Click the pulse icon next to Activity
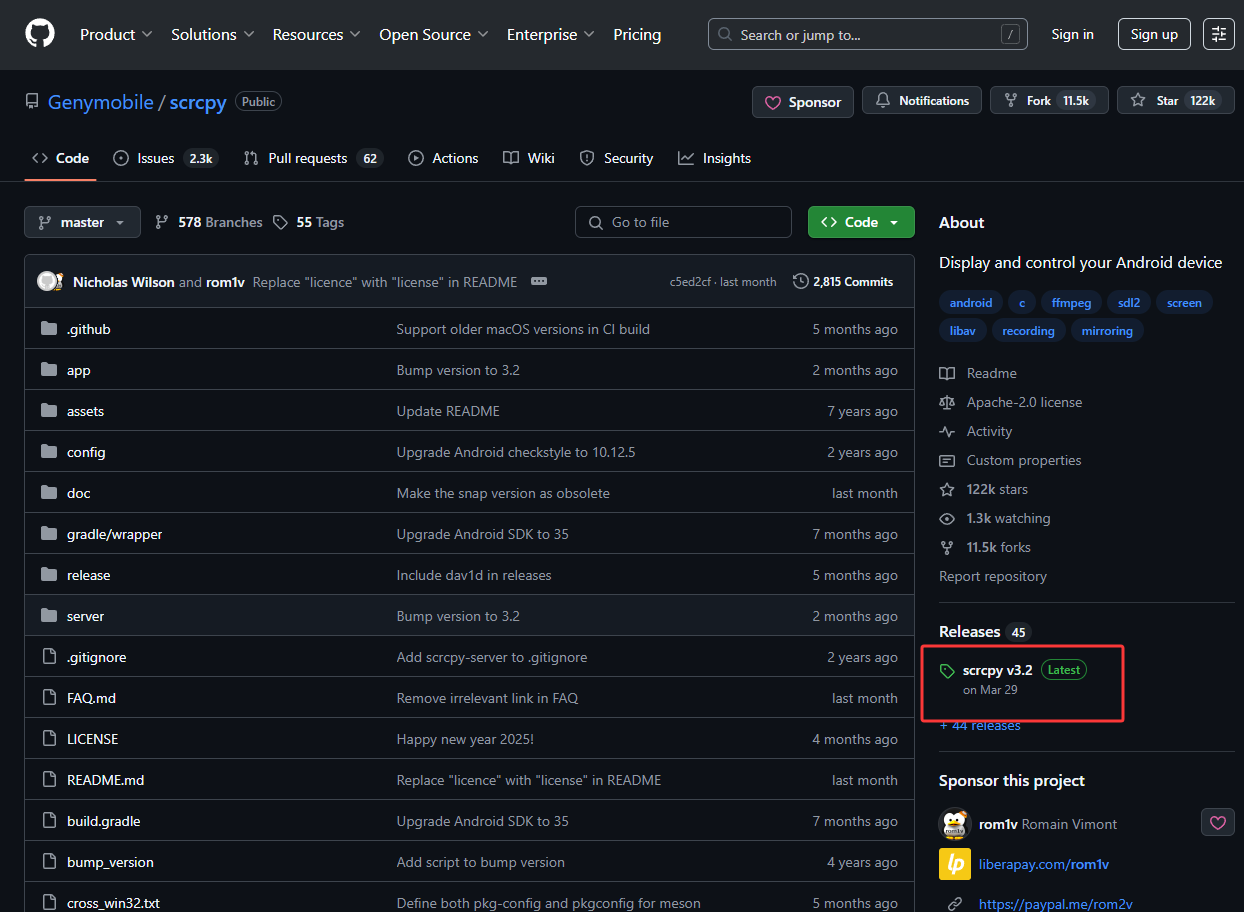This screenshot has height=912, width=1244. (947, 431)
